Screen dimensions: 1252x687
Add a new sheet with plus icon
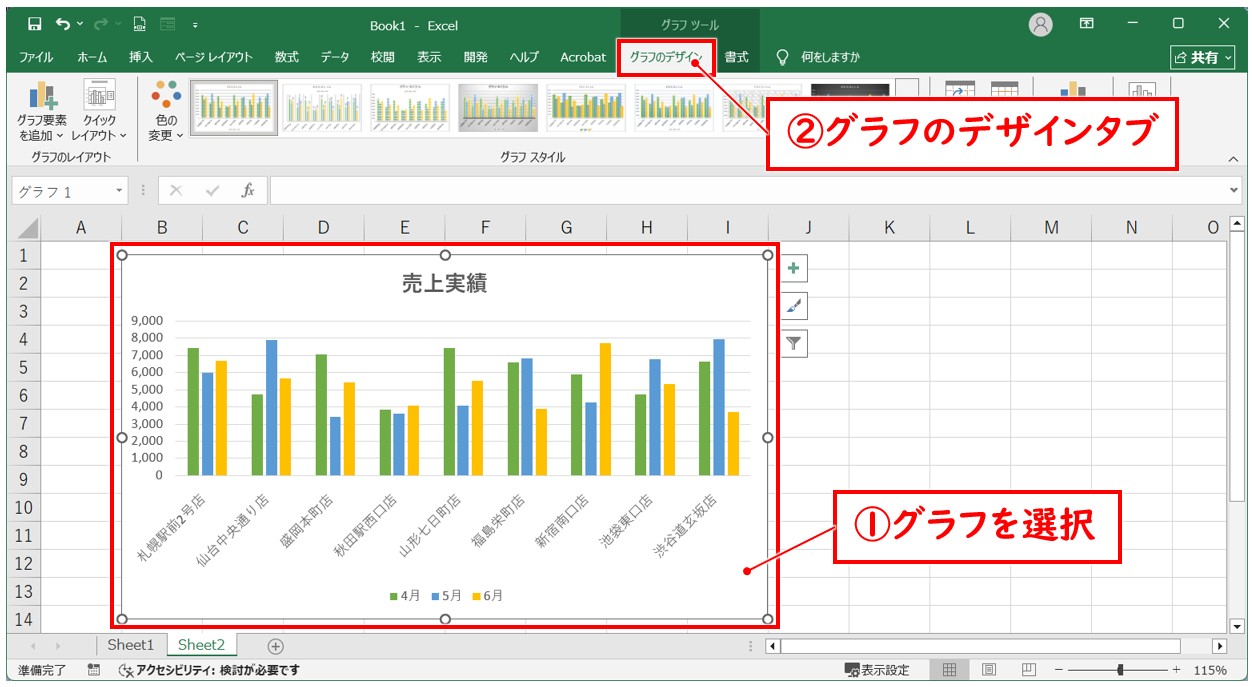coord(276,646)
